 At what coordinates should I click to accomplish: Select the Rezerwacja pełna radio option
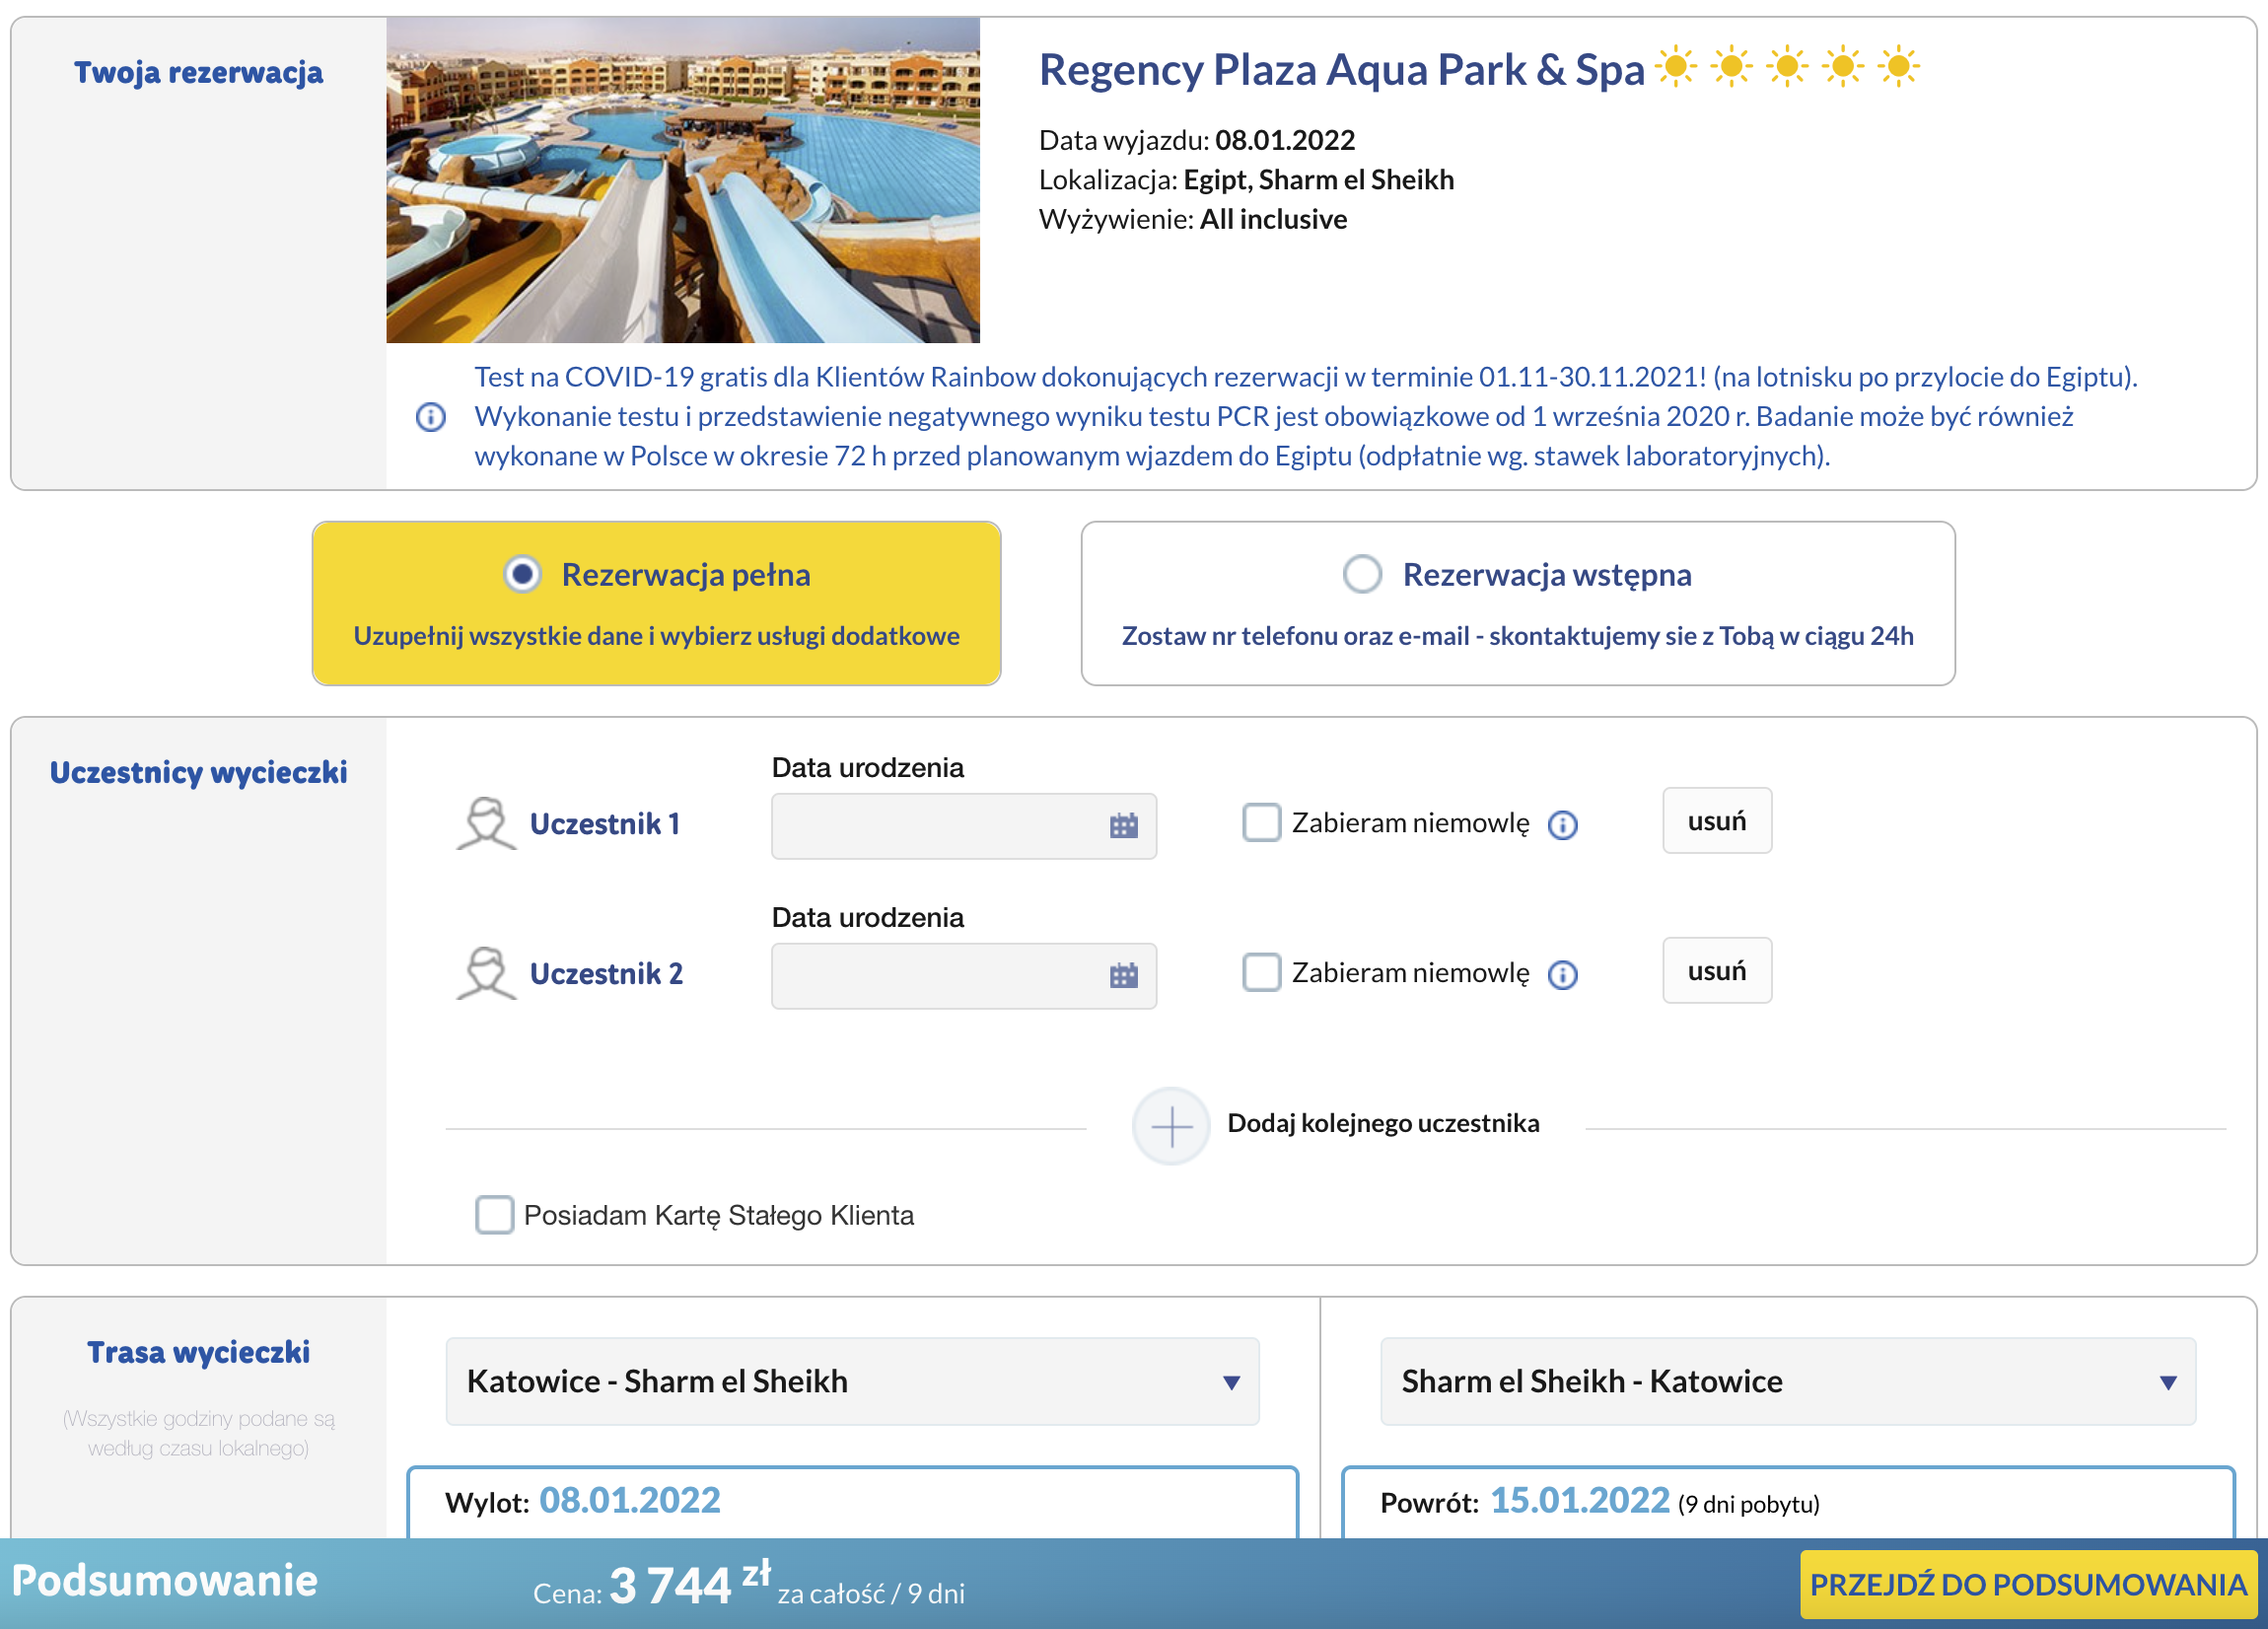coord(522,575)
